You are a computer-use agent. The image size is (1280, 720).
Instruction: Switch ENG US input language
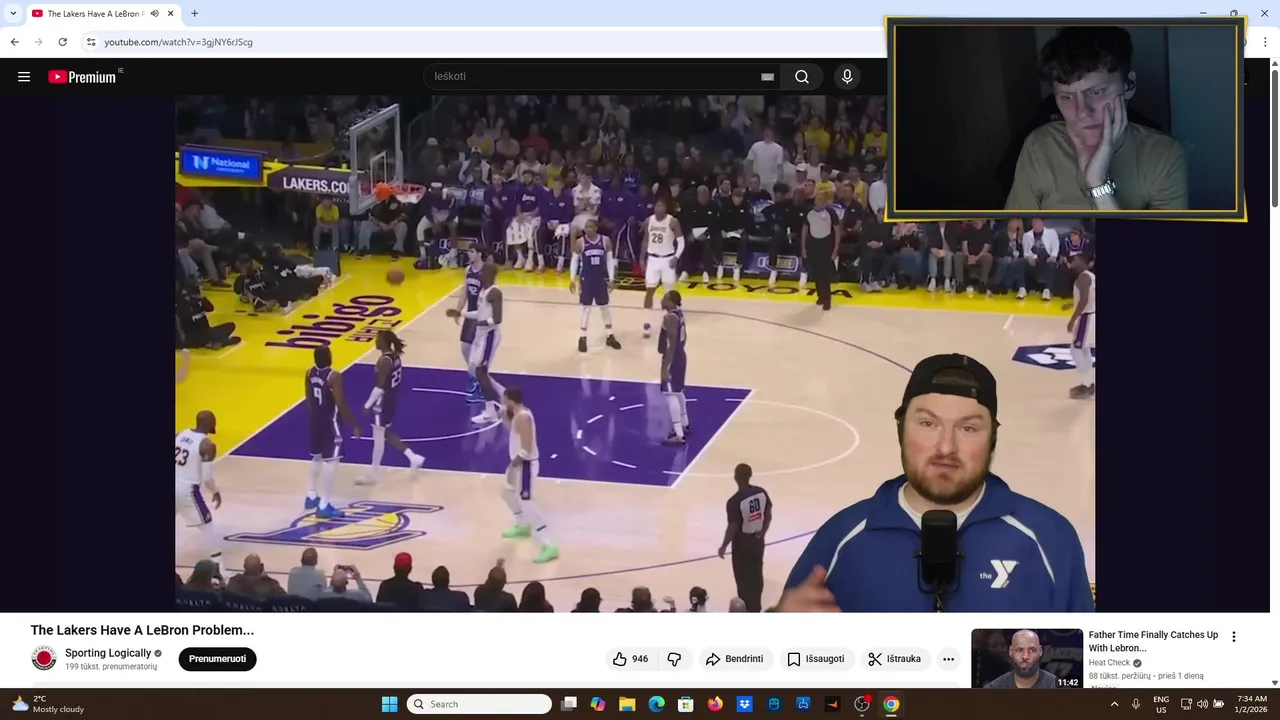[x=1161, y=704]
